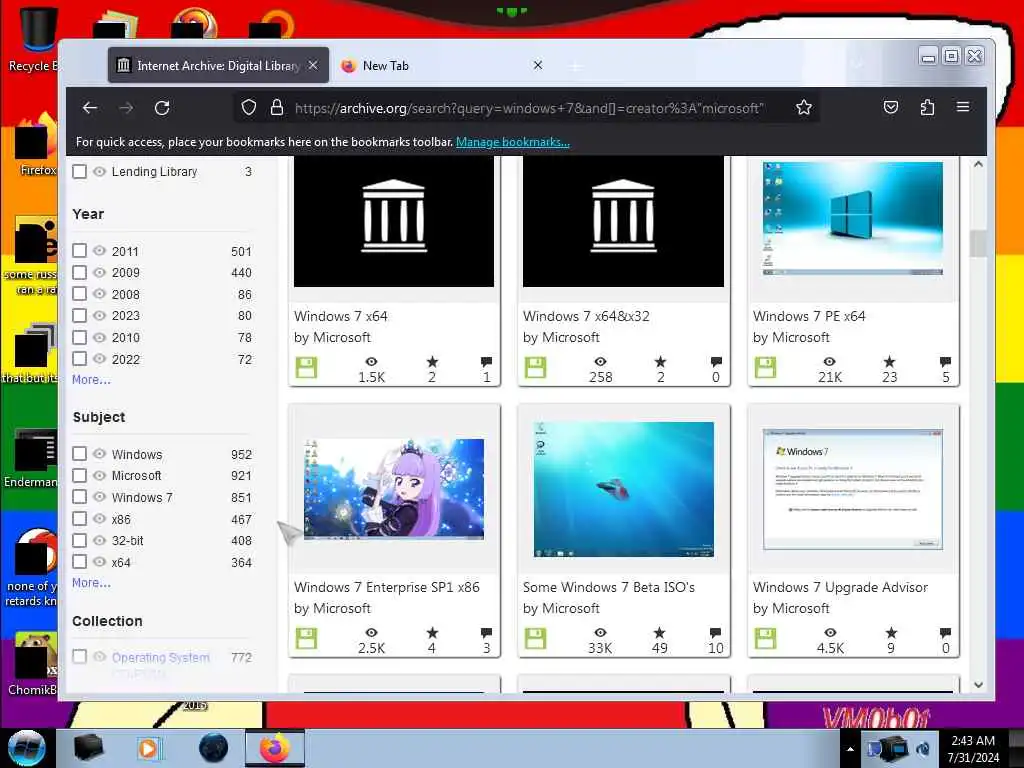
Task: Check the 2011 year filter
Action: coord(80,251)
